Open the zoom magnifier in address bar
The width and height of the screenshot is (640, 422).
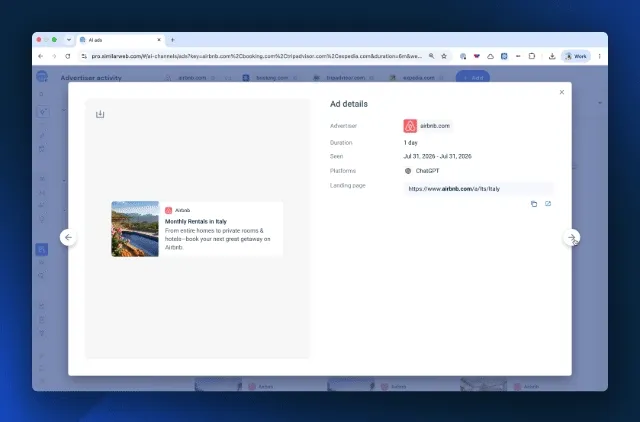431,56
